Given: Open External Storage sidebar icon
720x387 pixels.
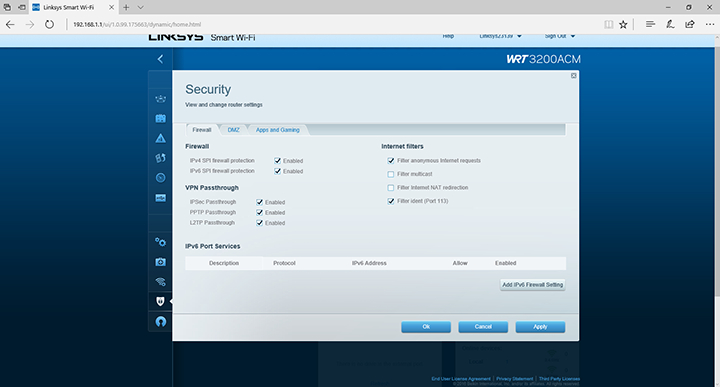Looking at the screenshot, I should point(160,198).
